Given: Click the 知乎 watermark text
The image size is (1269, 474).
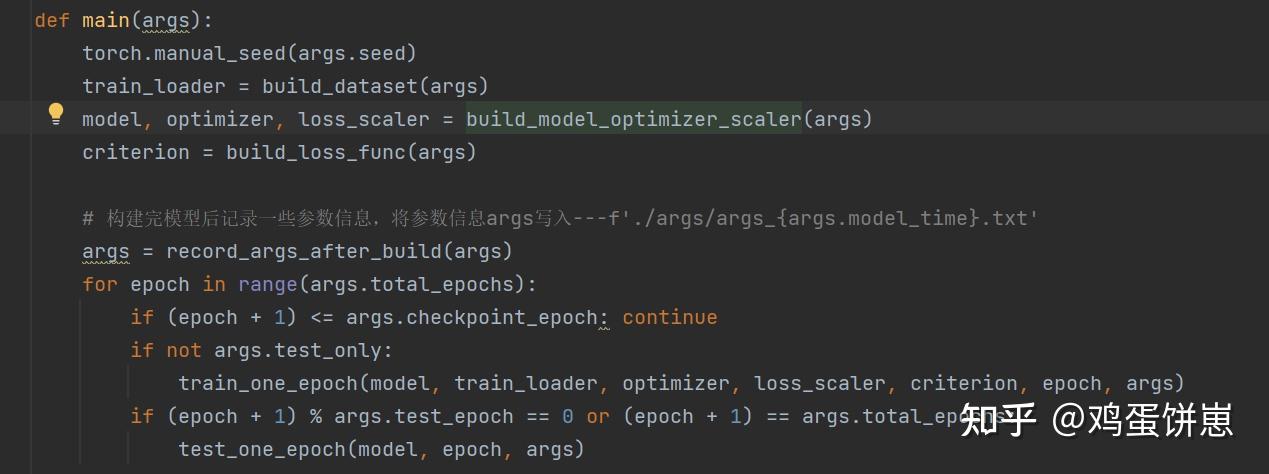Looking at the screenshot, I should (997, 420).
